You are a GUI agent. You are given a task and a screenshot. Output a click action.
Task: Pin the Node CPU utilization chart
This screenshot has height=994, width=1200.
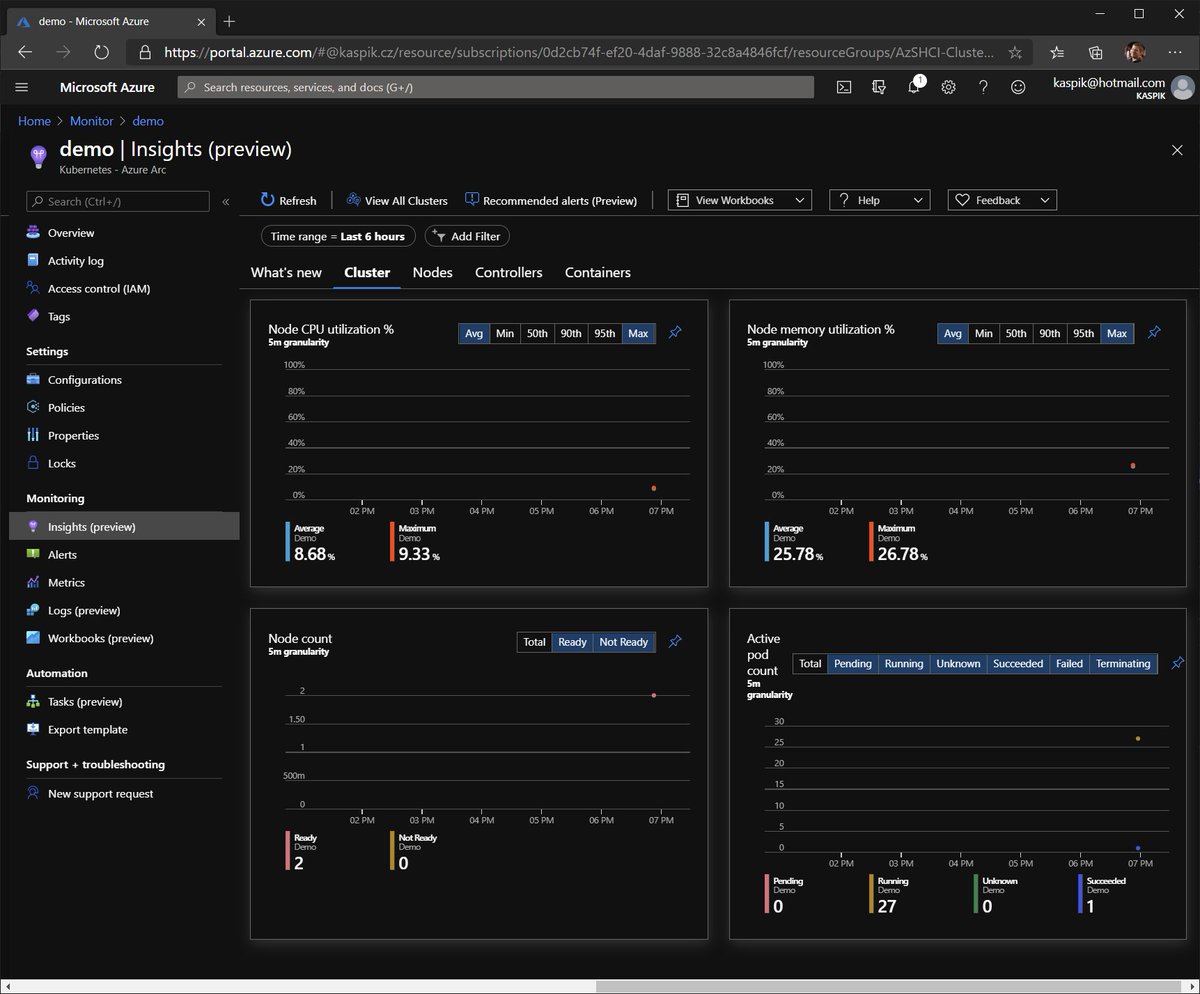[675, 333]
